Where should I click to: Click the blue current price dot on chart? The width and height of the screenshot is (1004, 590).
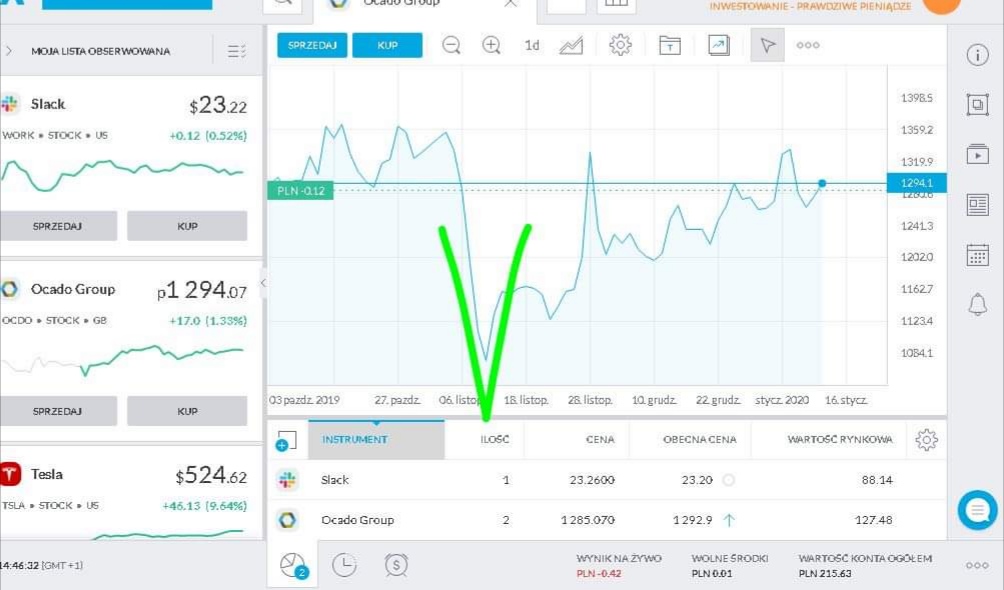[822, 183]
